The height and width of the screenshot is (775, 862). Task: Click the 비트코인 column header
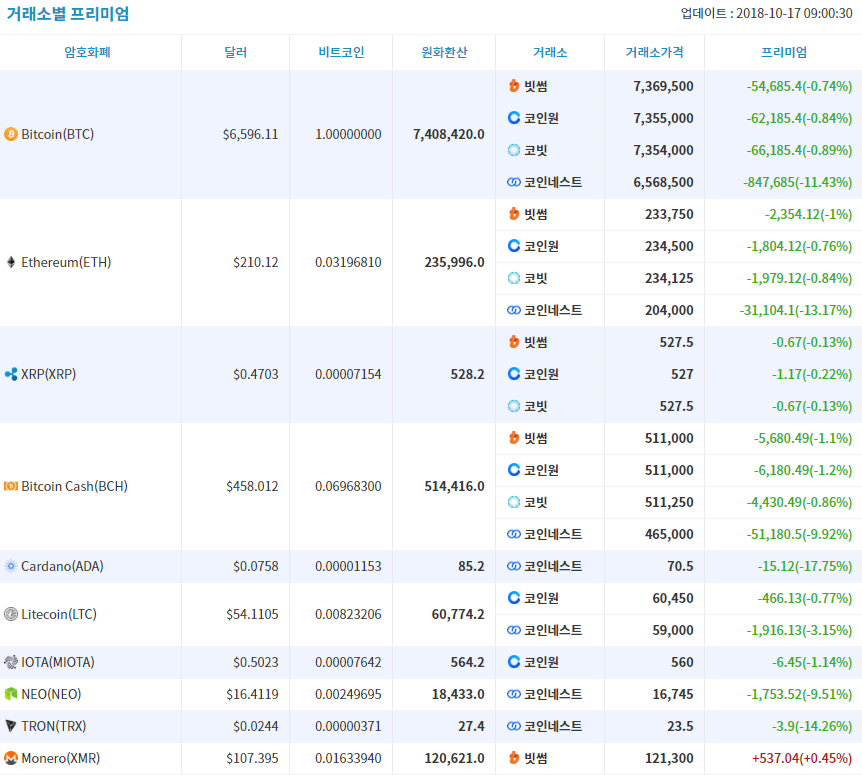(341, 52)
